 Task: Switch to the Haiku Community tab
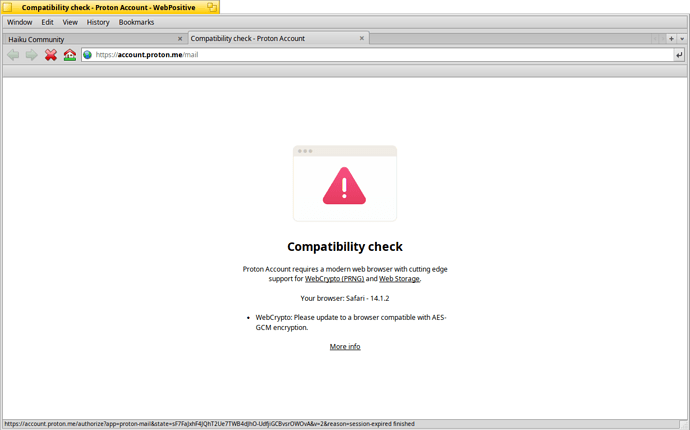(95, 39)
